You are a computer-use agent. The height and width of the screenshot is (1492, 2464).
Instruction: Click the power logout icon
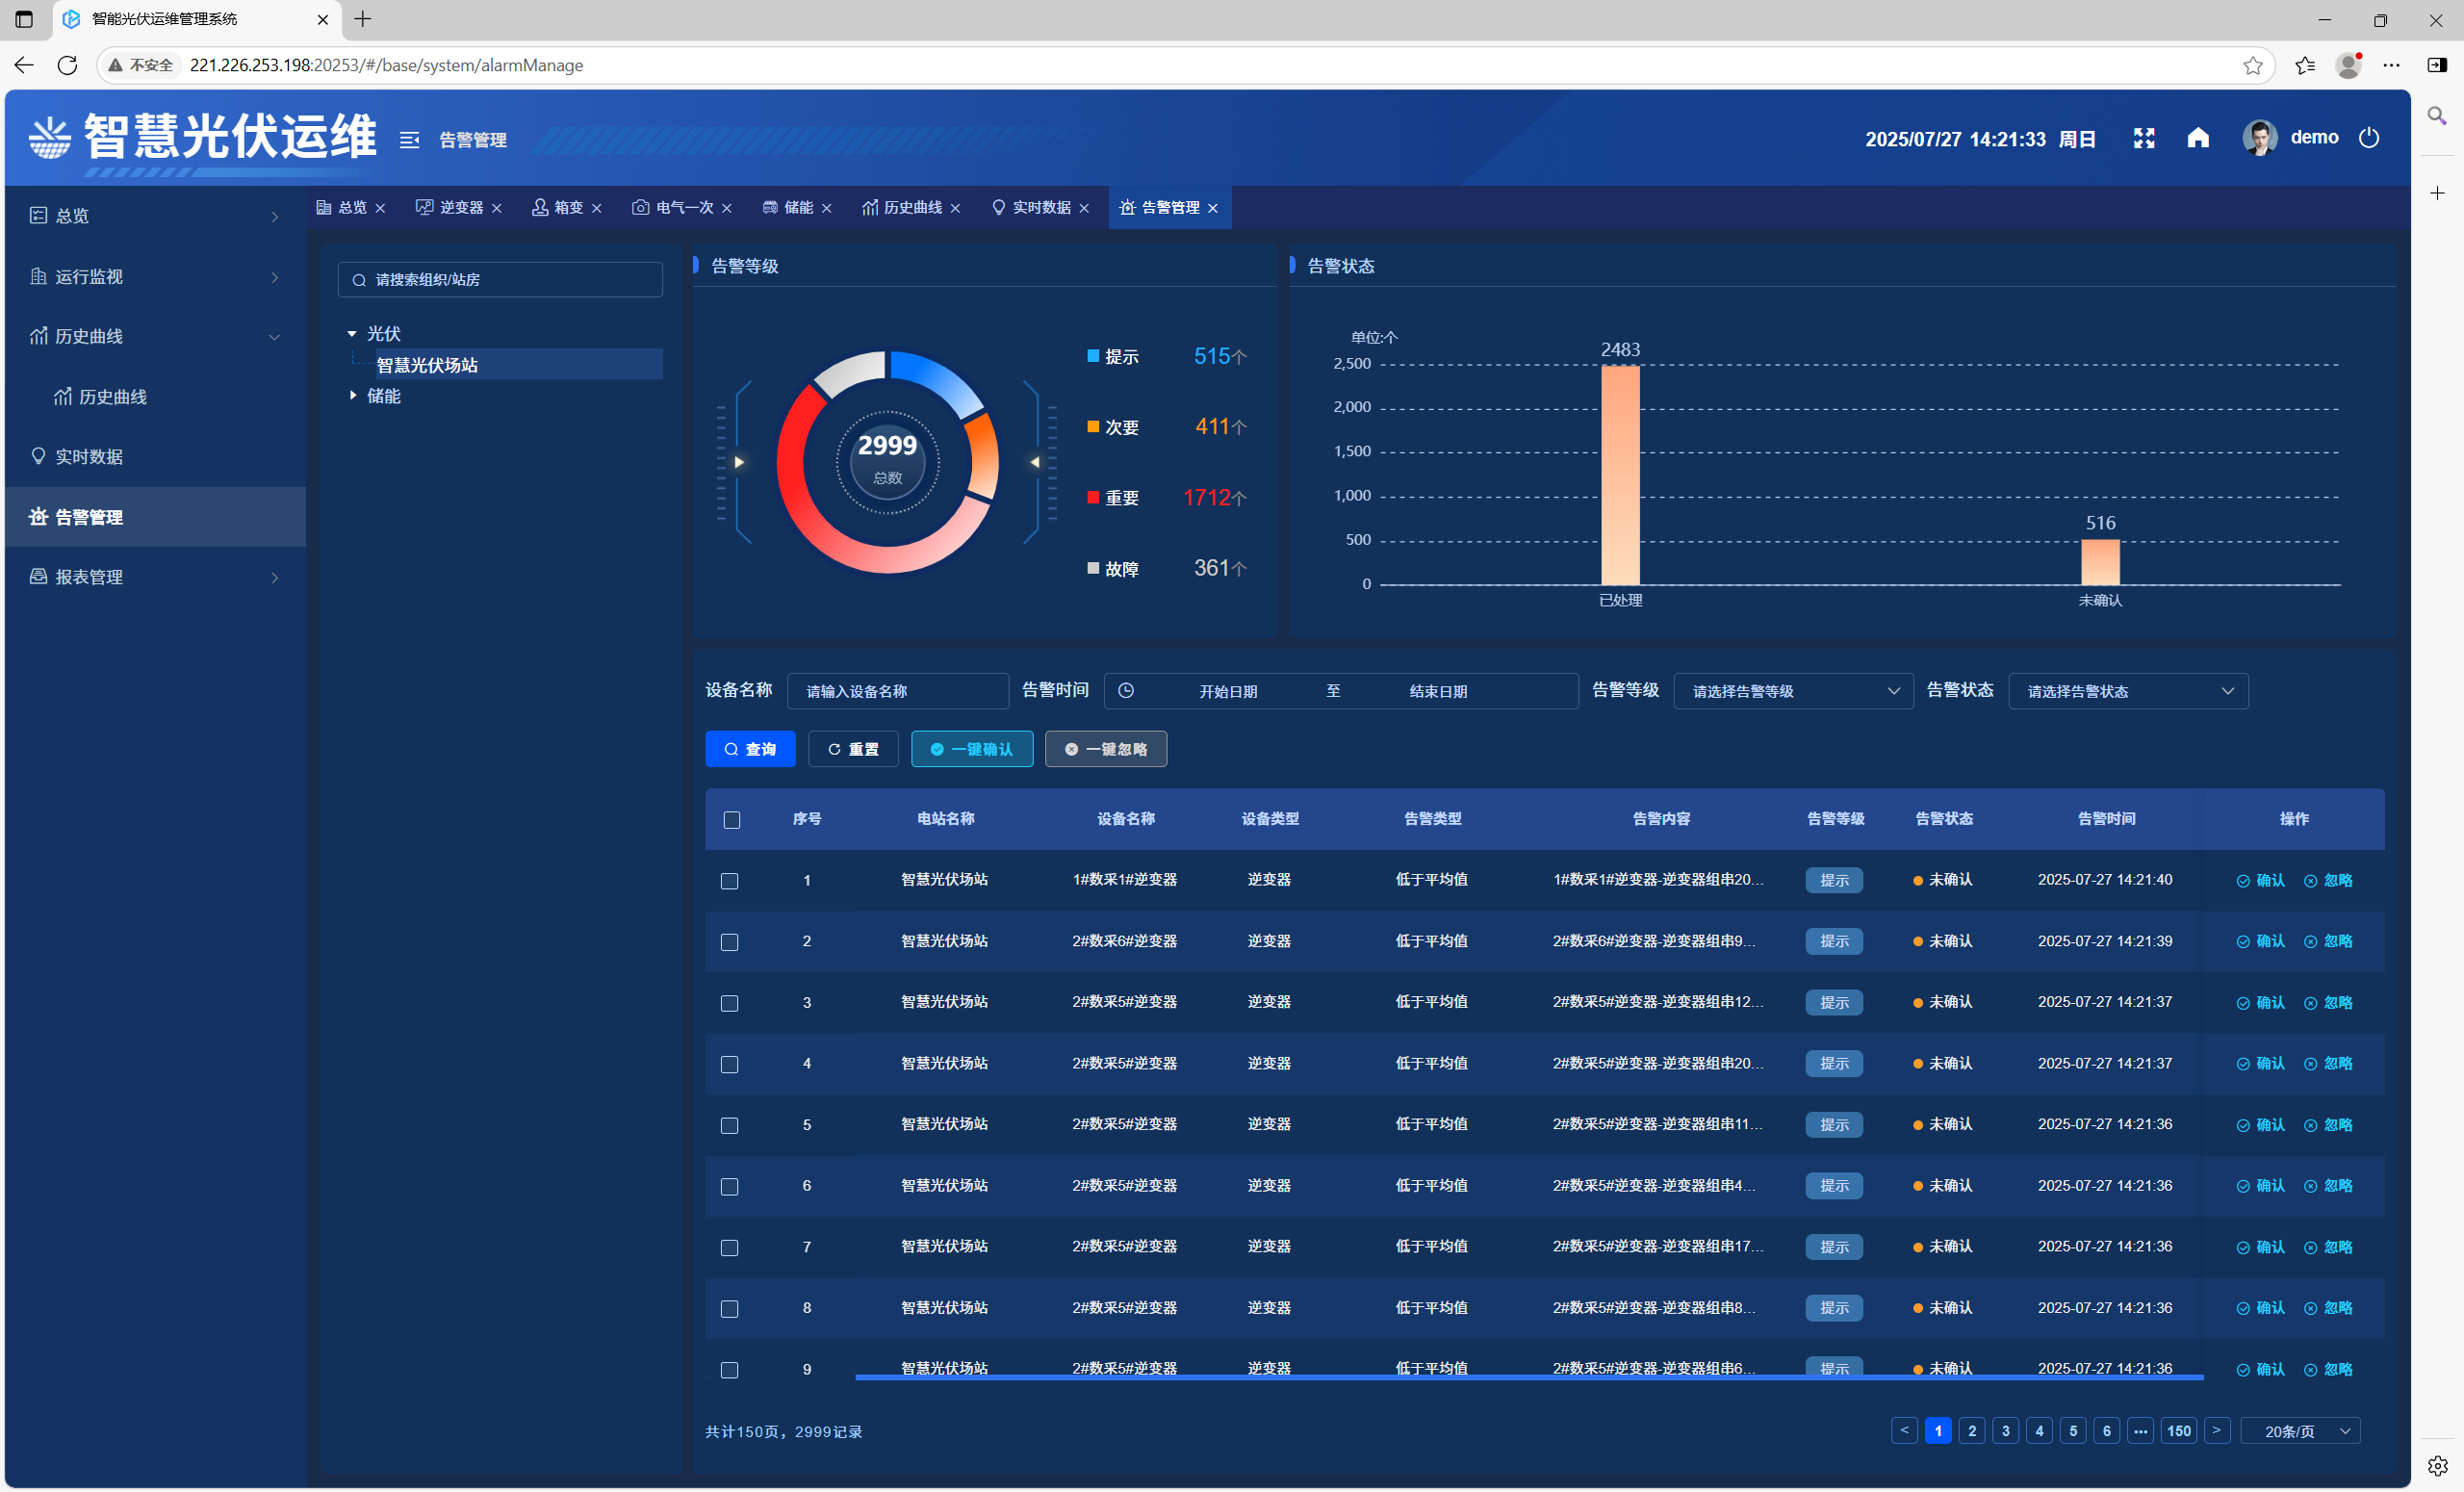point(2368,138)
